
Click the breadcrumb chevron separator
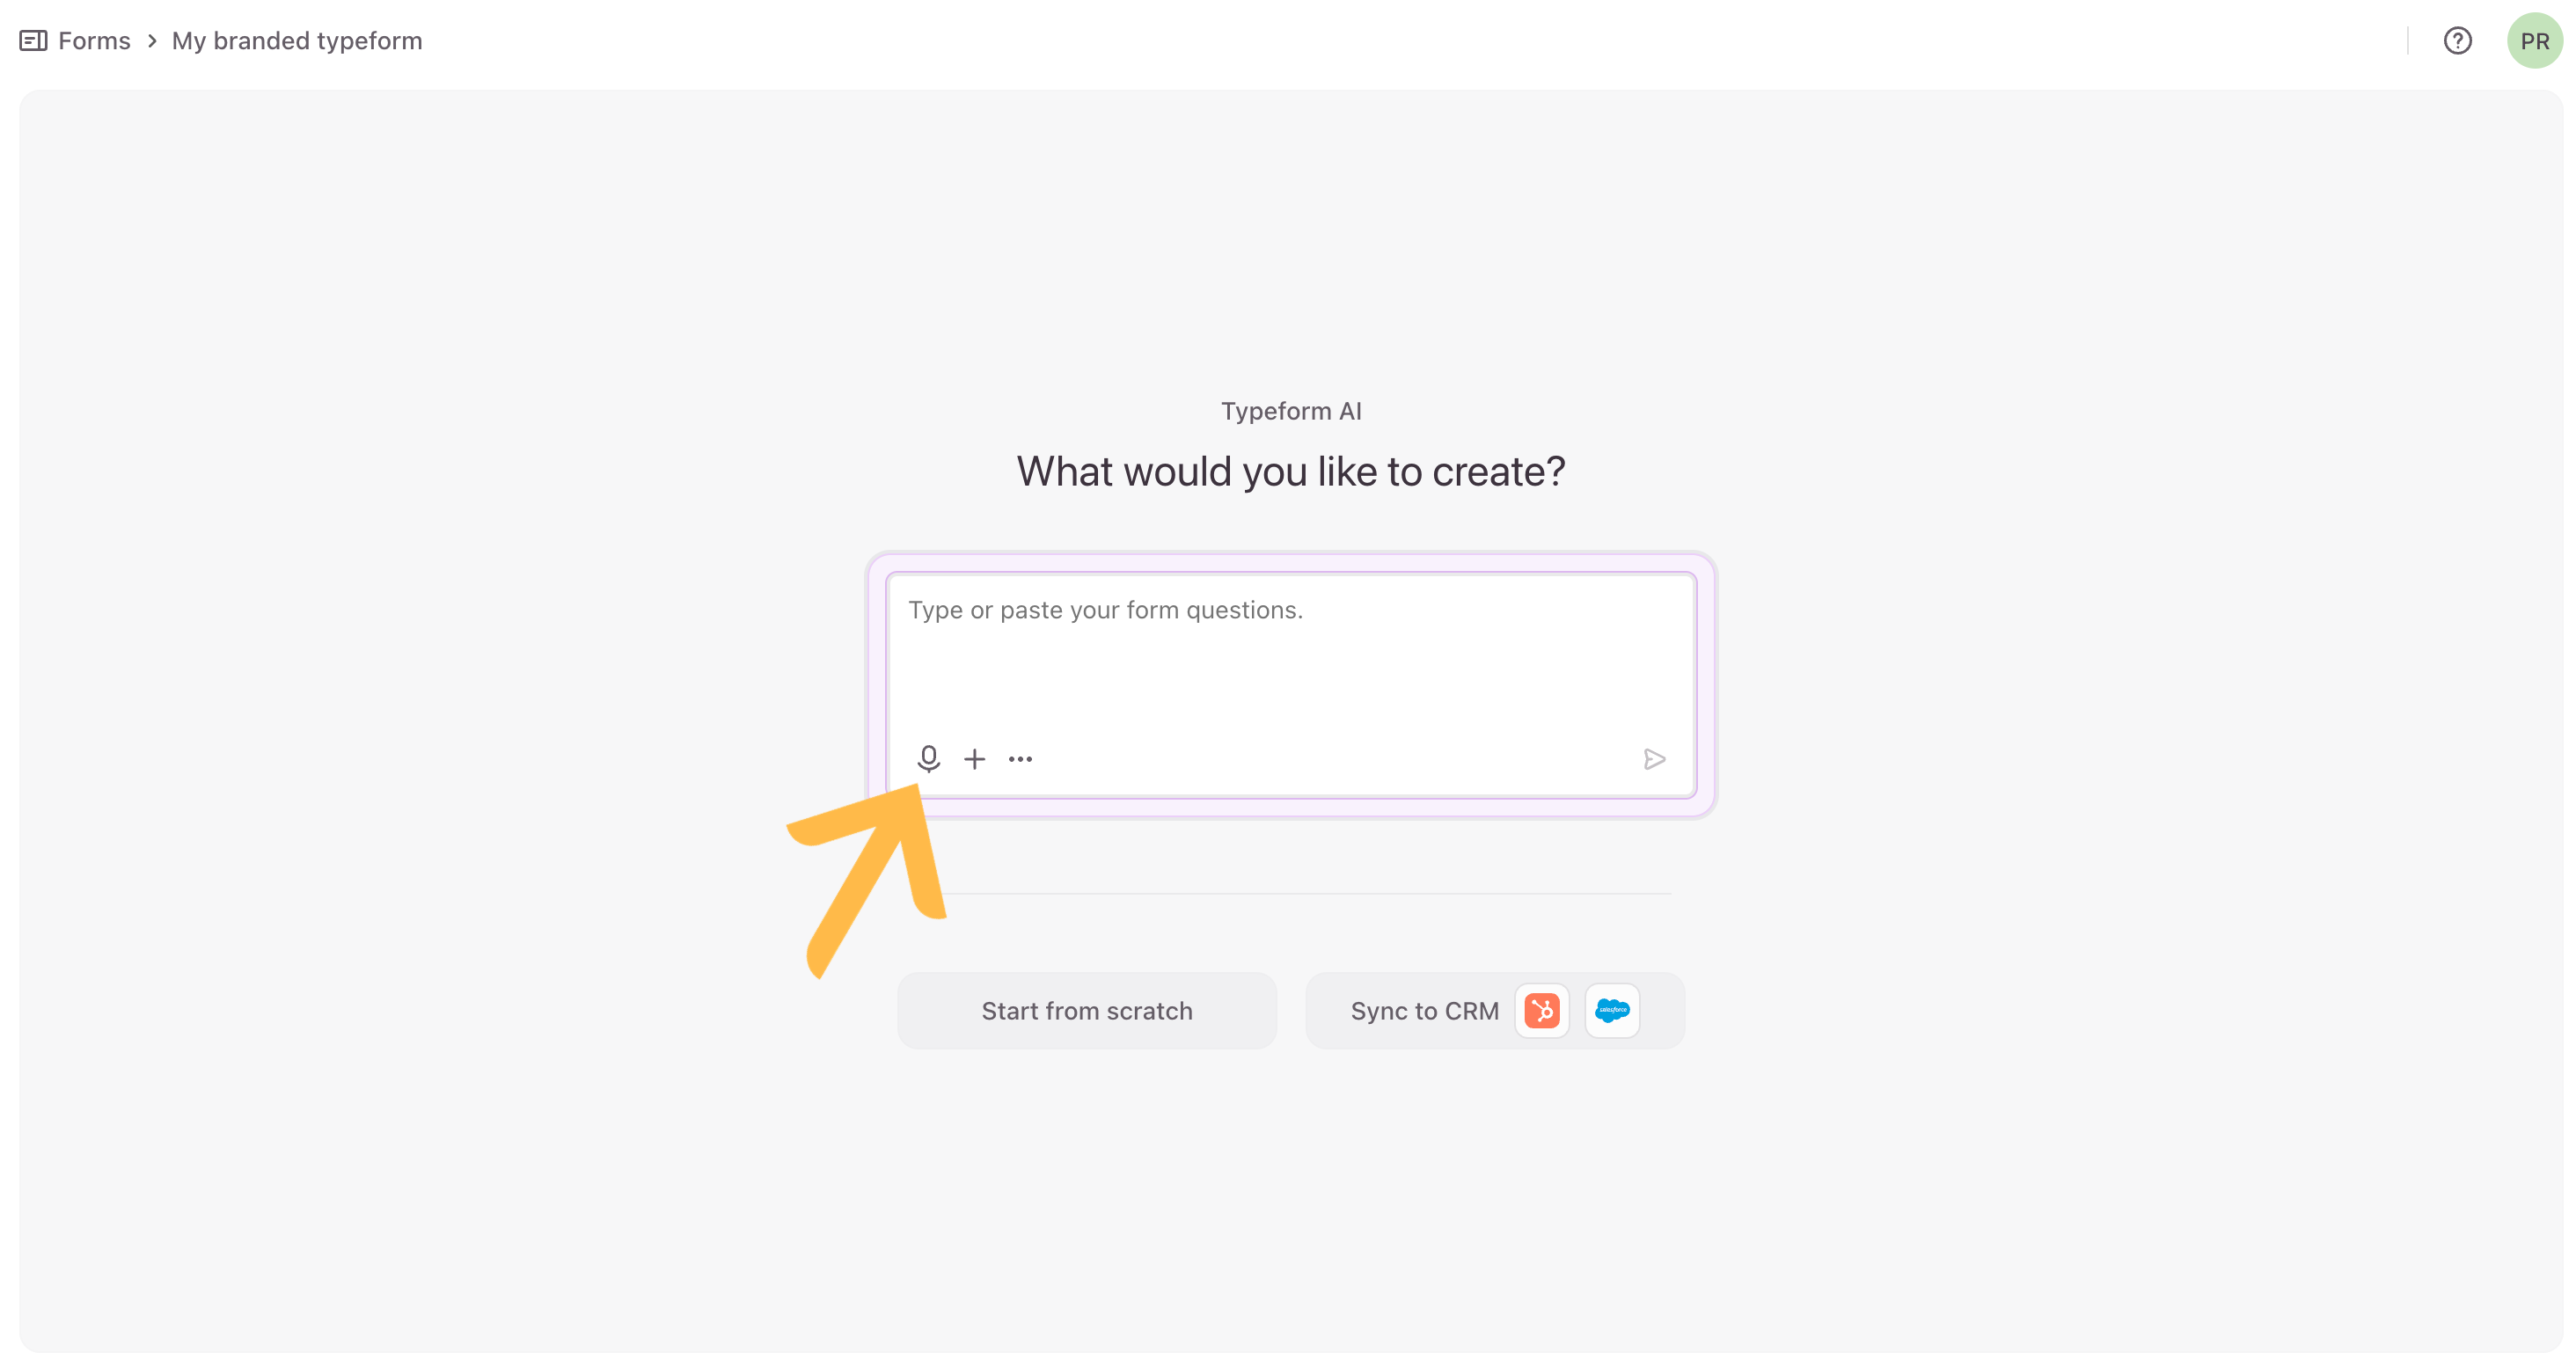[152, 41]
